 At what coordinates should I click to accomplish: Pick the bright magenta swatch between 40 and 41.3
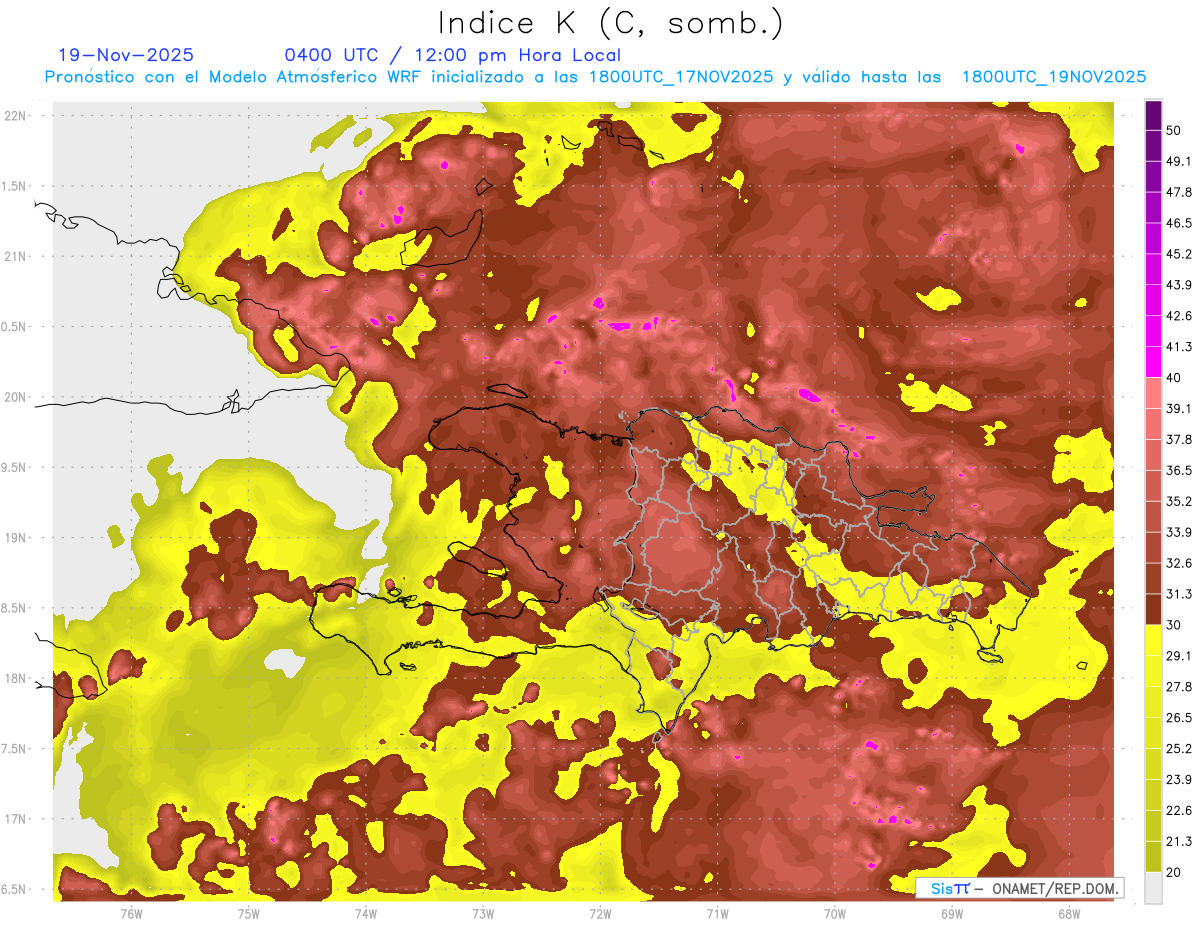point(1153,362)
